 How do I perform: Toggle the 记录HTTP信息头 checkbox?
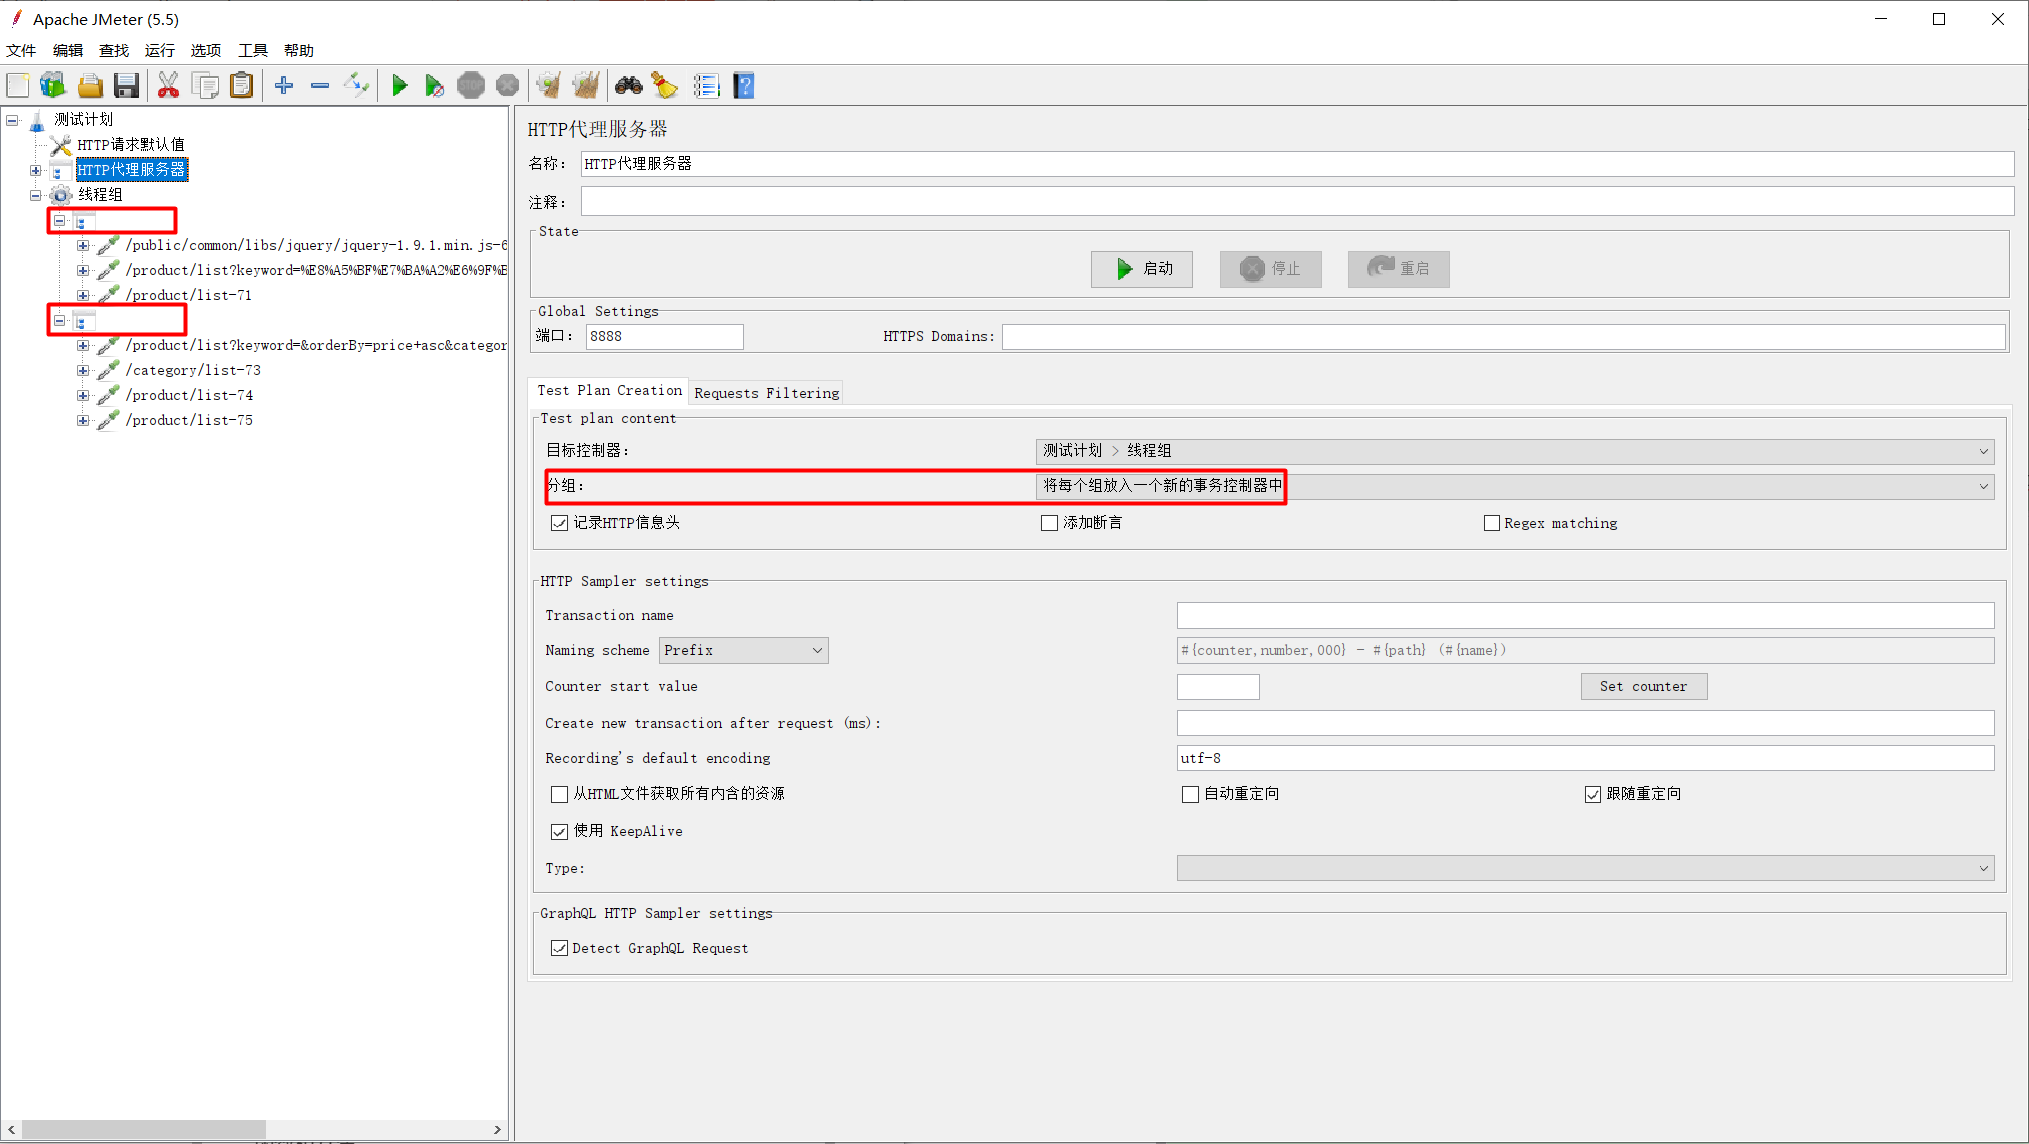point(559,523)
